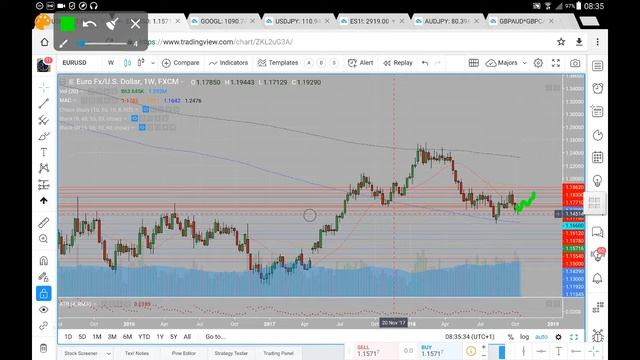Open the news feed panel icon

point(598,111)
